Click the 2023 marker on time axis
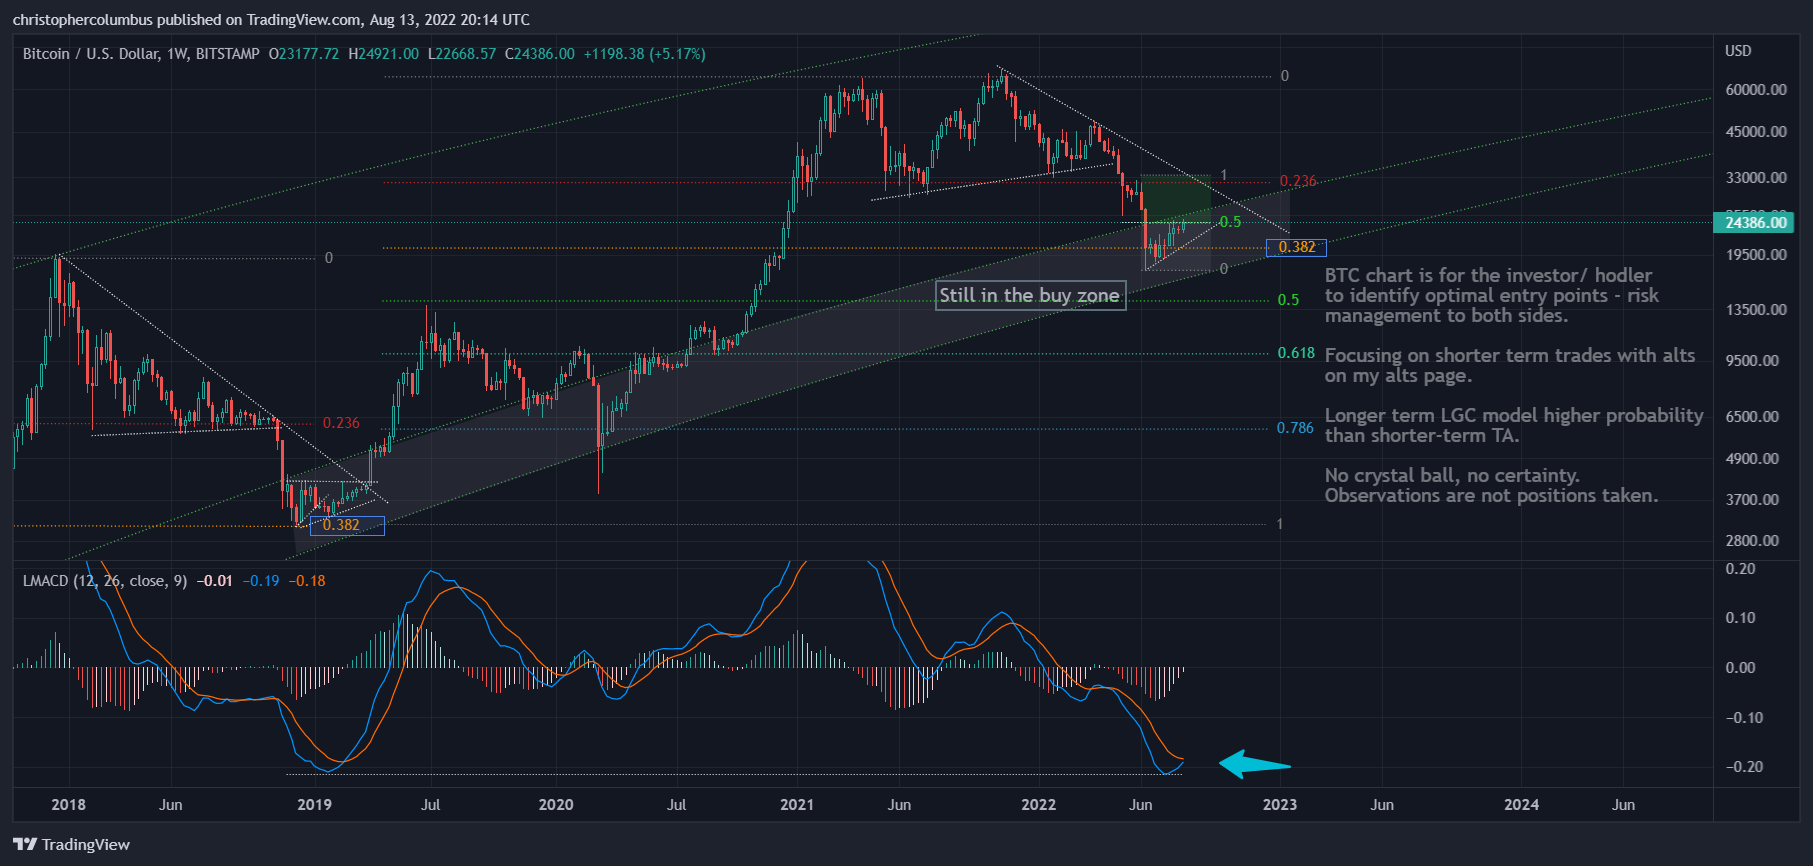 [x=1280, y=805]
